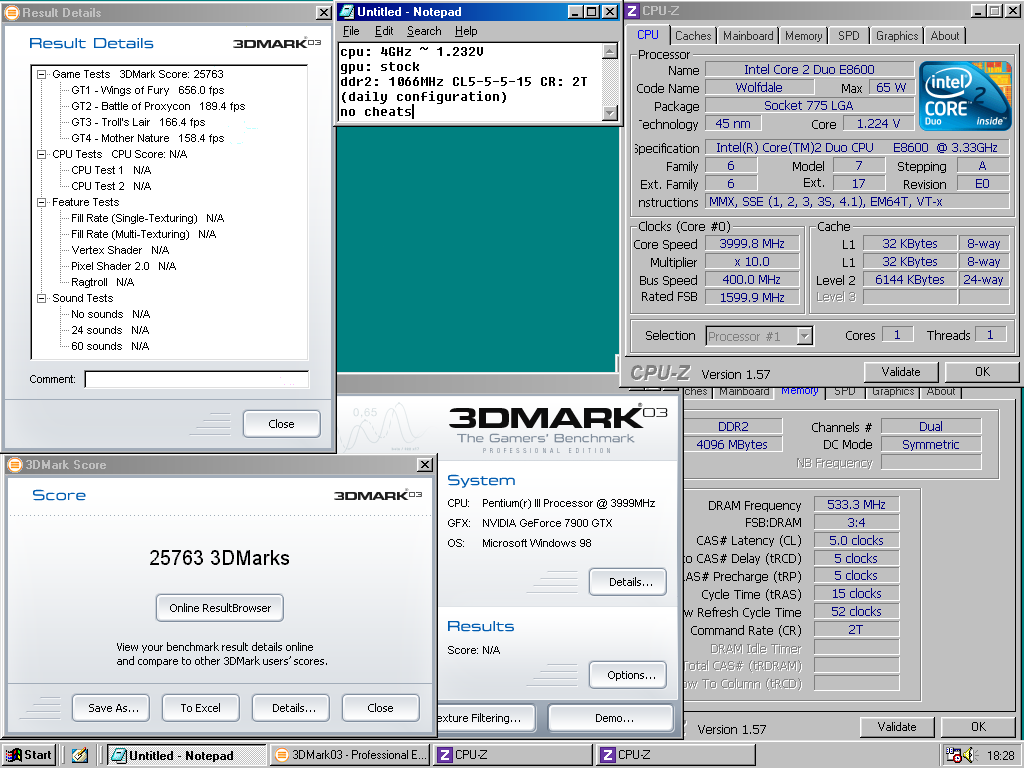This screenshot has height=768, width=1024.
Task: Open the Help menu in Notepad
Action: coord(466,31)
